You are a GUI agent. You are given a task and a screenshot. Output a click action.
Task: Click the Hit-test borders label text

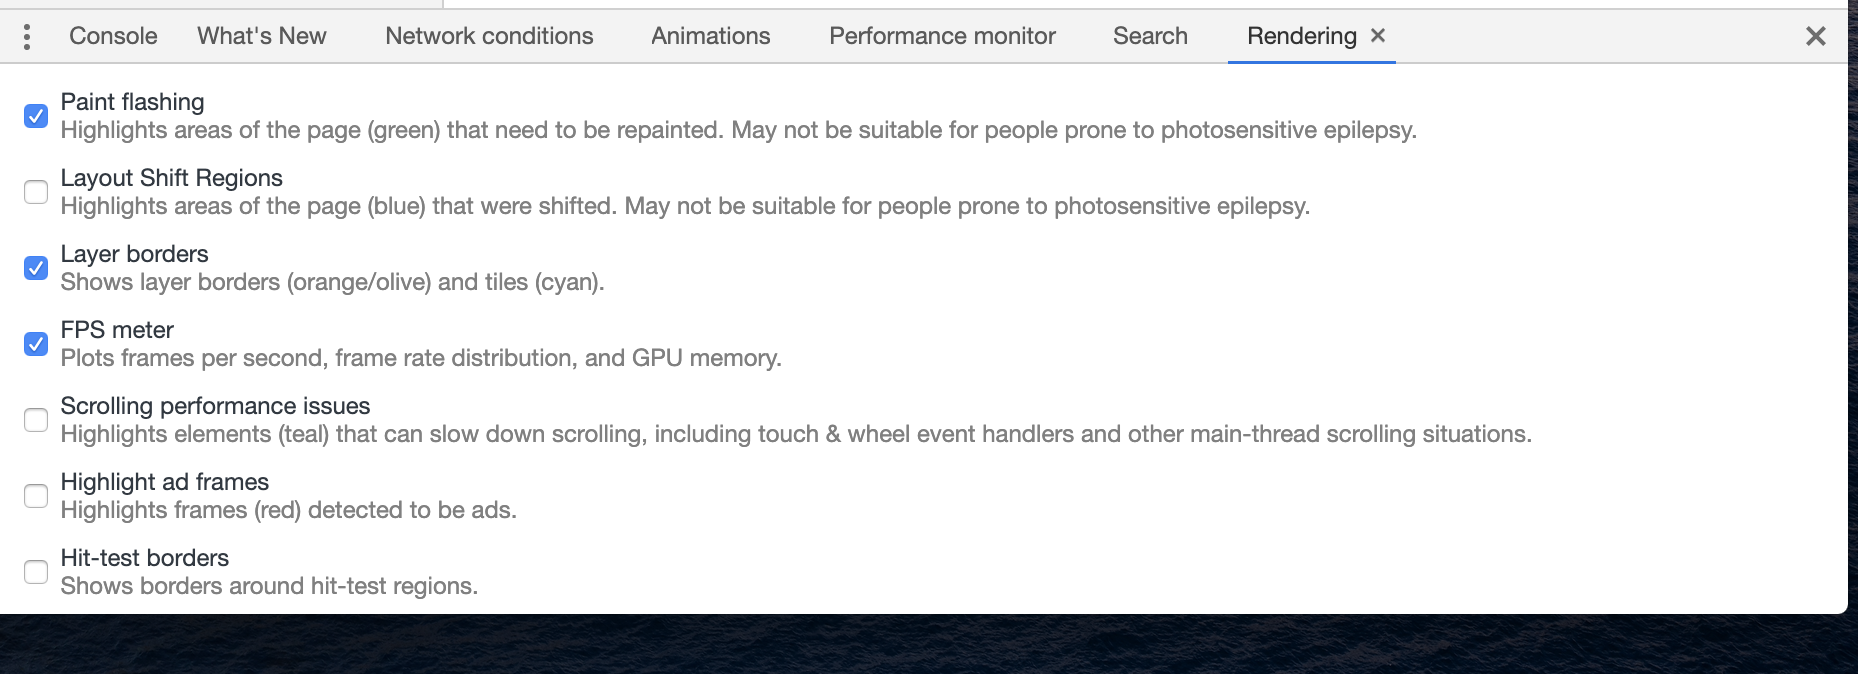[x=145, y=558]
